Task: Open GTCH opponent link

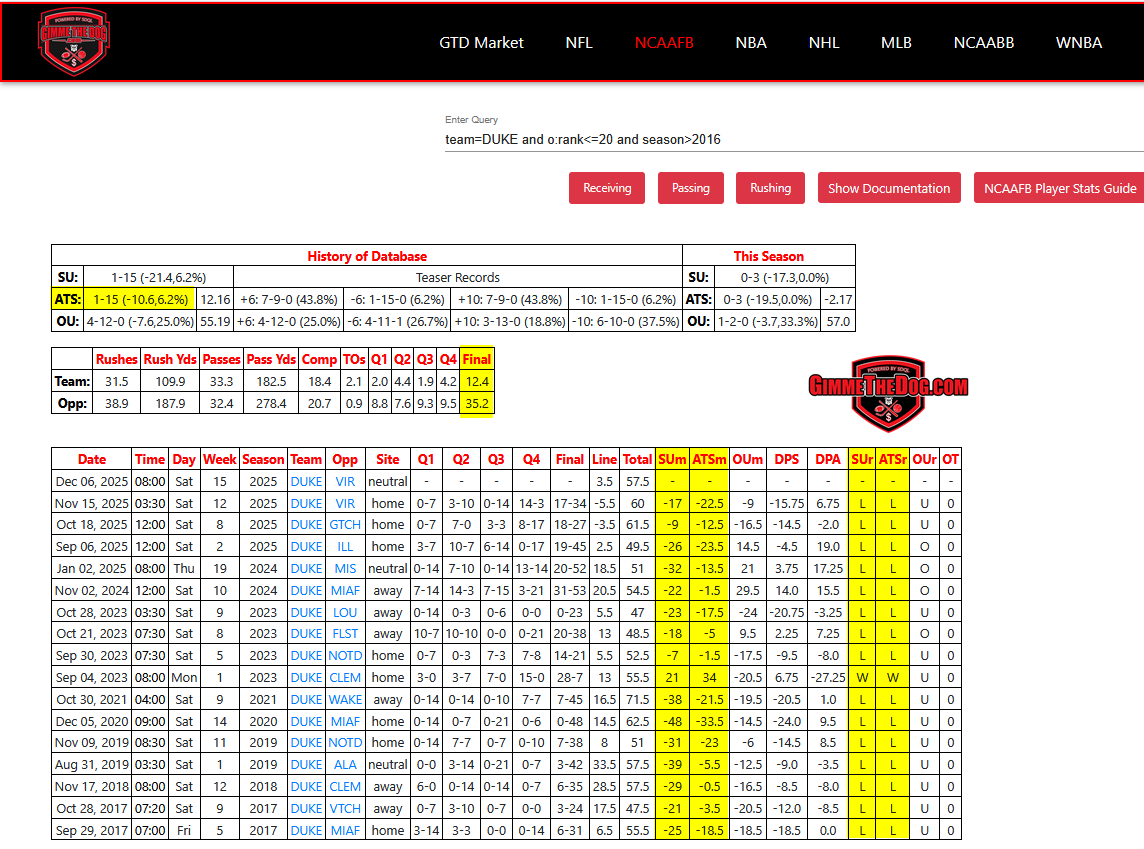Action: click(x=345, y=524)
